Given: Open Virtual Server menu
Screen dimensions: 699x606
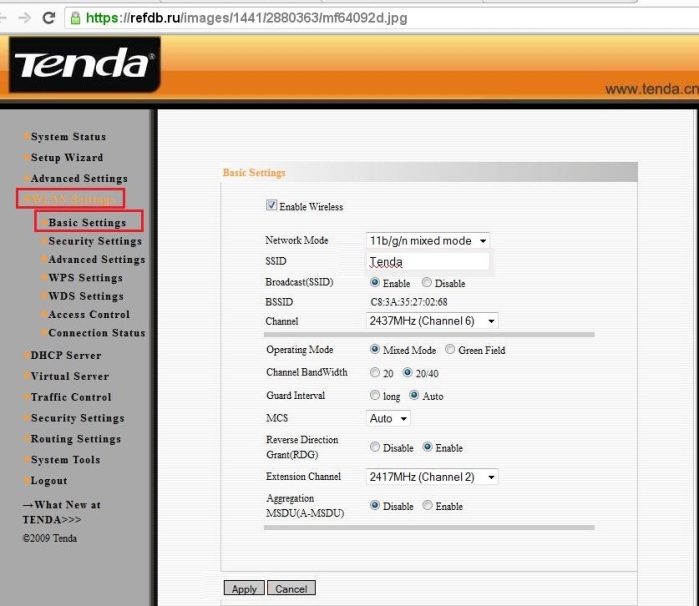Looking at the screenshot, I should coord(70,376).
